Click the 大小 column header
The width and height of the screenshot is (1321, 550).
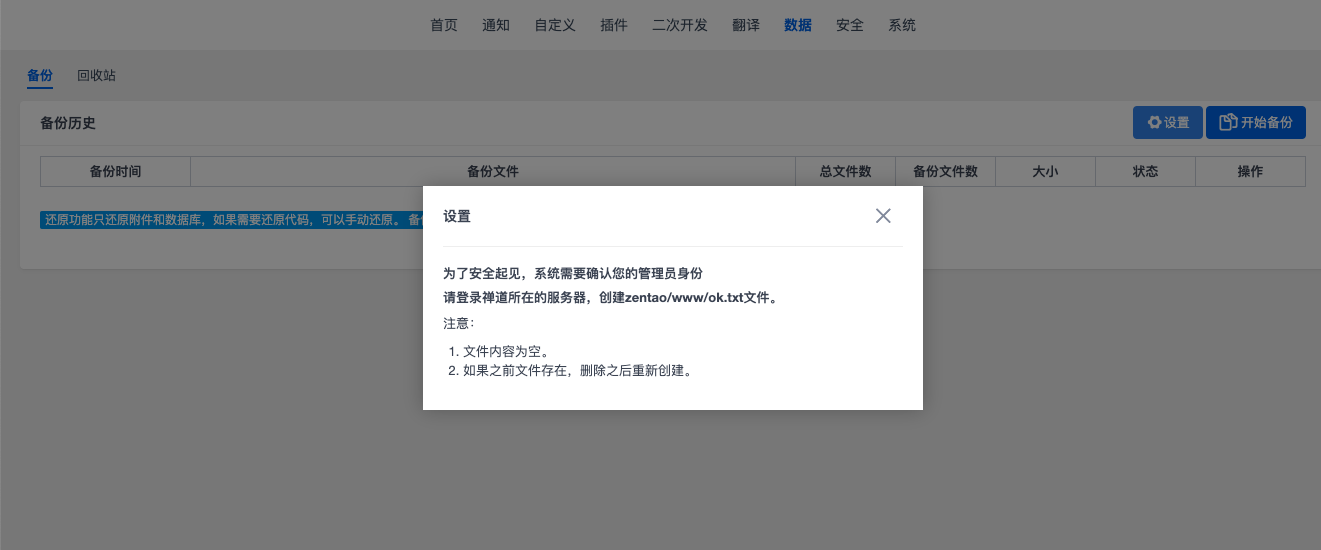tap(1046, 171)
